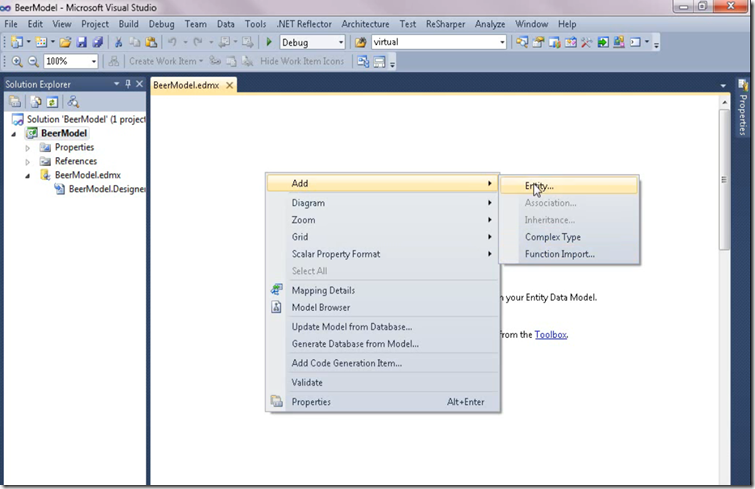755x489 pixels.
Task: Open the Solution Explorer window position dropdown arrow
Action: 116,84
